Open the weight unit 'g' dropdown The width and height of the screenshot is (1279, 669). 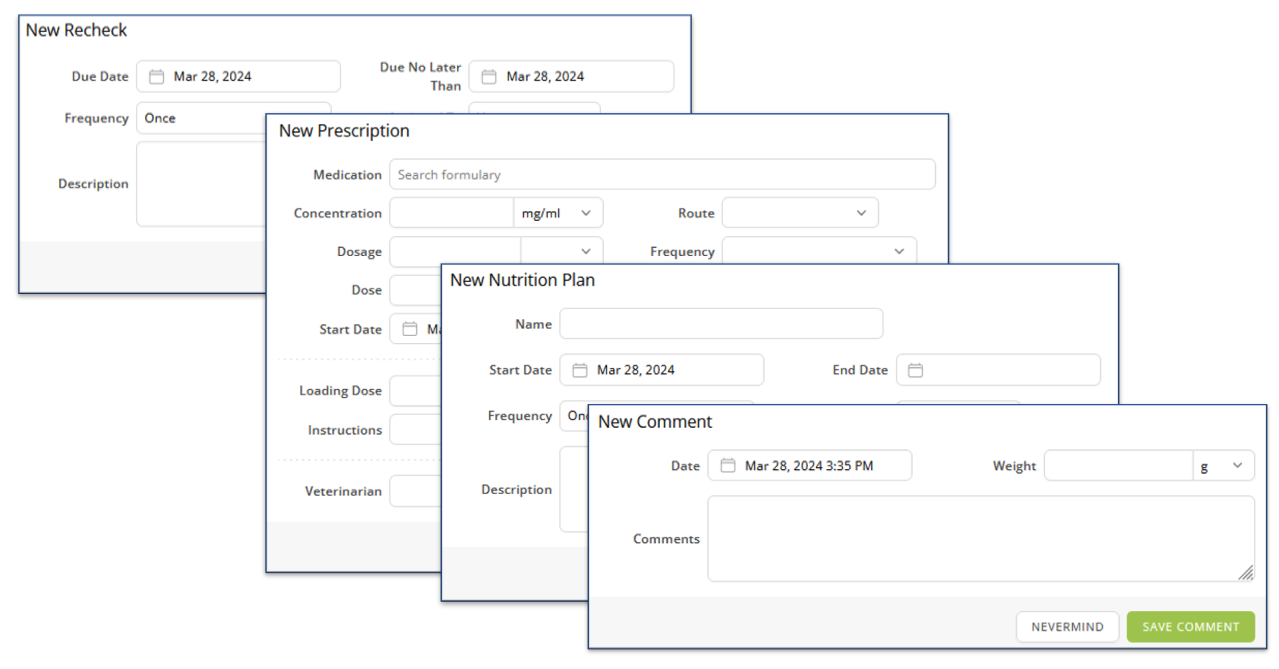[1224, 465]
